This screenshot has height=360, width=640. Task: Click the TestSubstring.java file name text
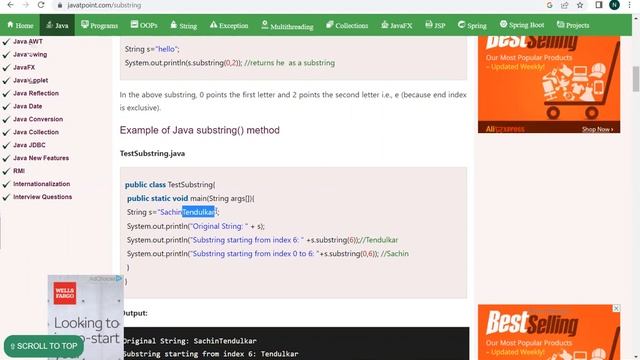pyautogui.click(x=152, y=153)
